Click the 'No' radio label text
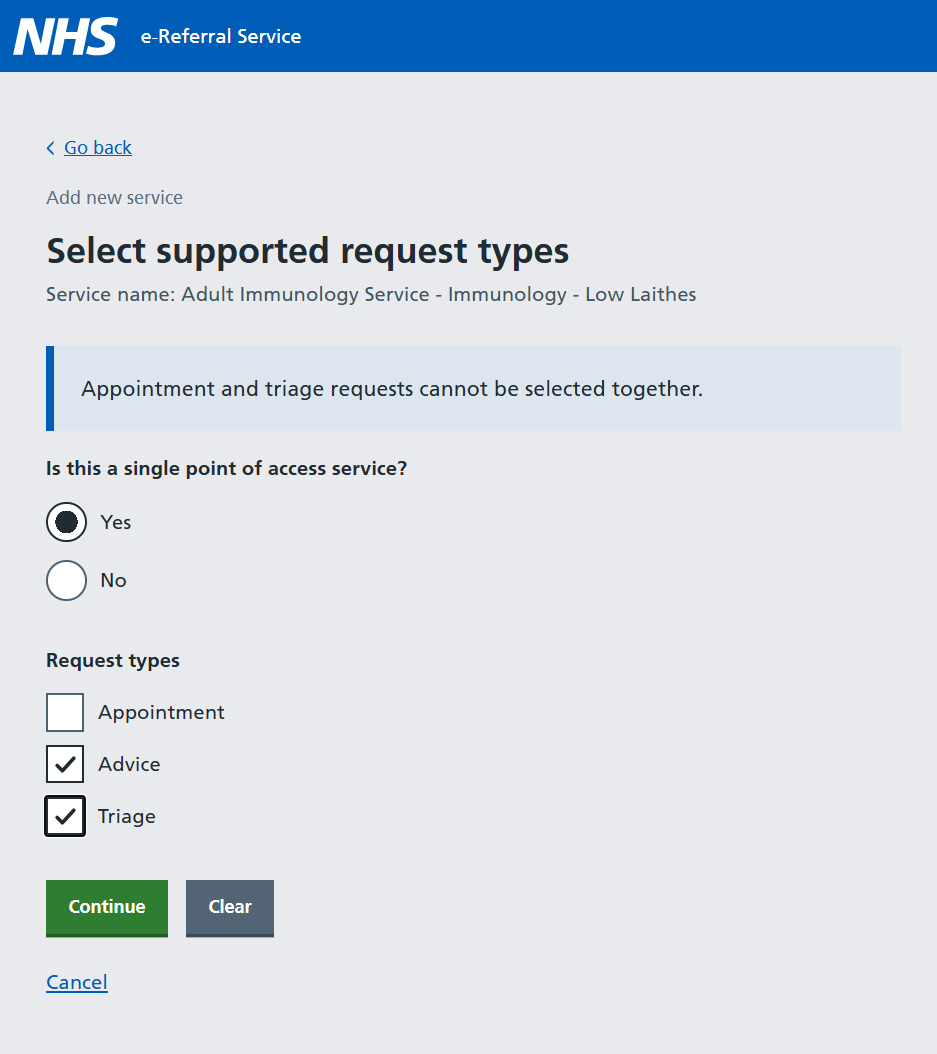The height and width of the screenshot is (1054, 937). (x=113, y=580)
